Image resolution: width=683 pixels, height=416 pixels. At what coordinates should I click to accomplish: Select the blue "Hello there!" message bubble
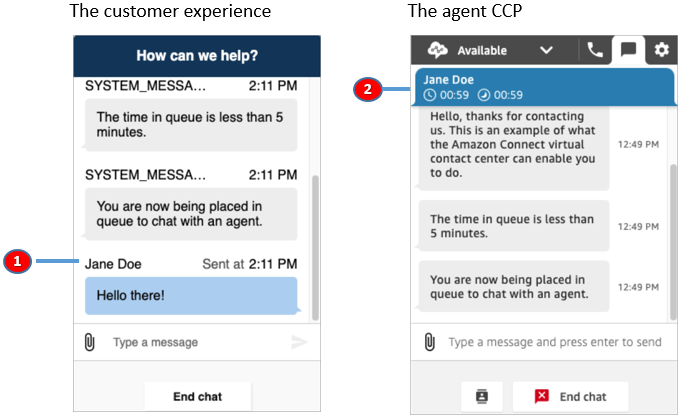(190, 296)
